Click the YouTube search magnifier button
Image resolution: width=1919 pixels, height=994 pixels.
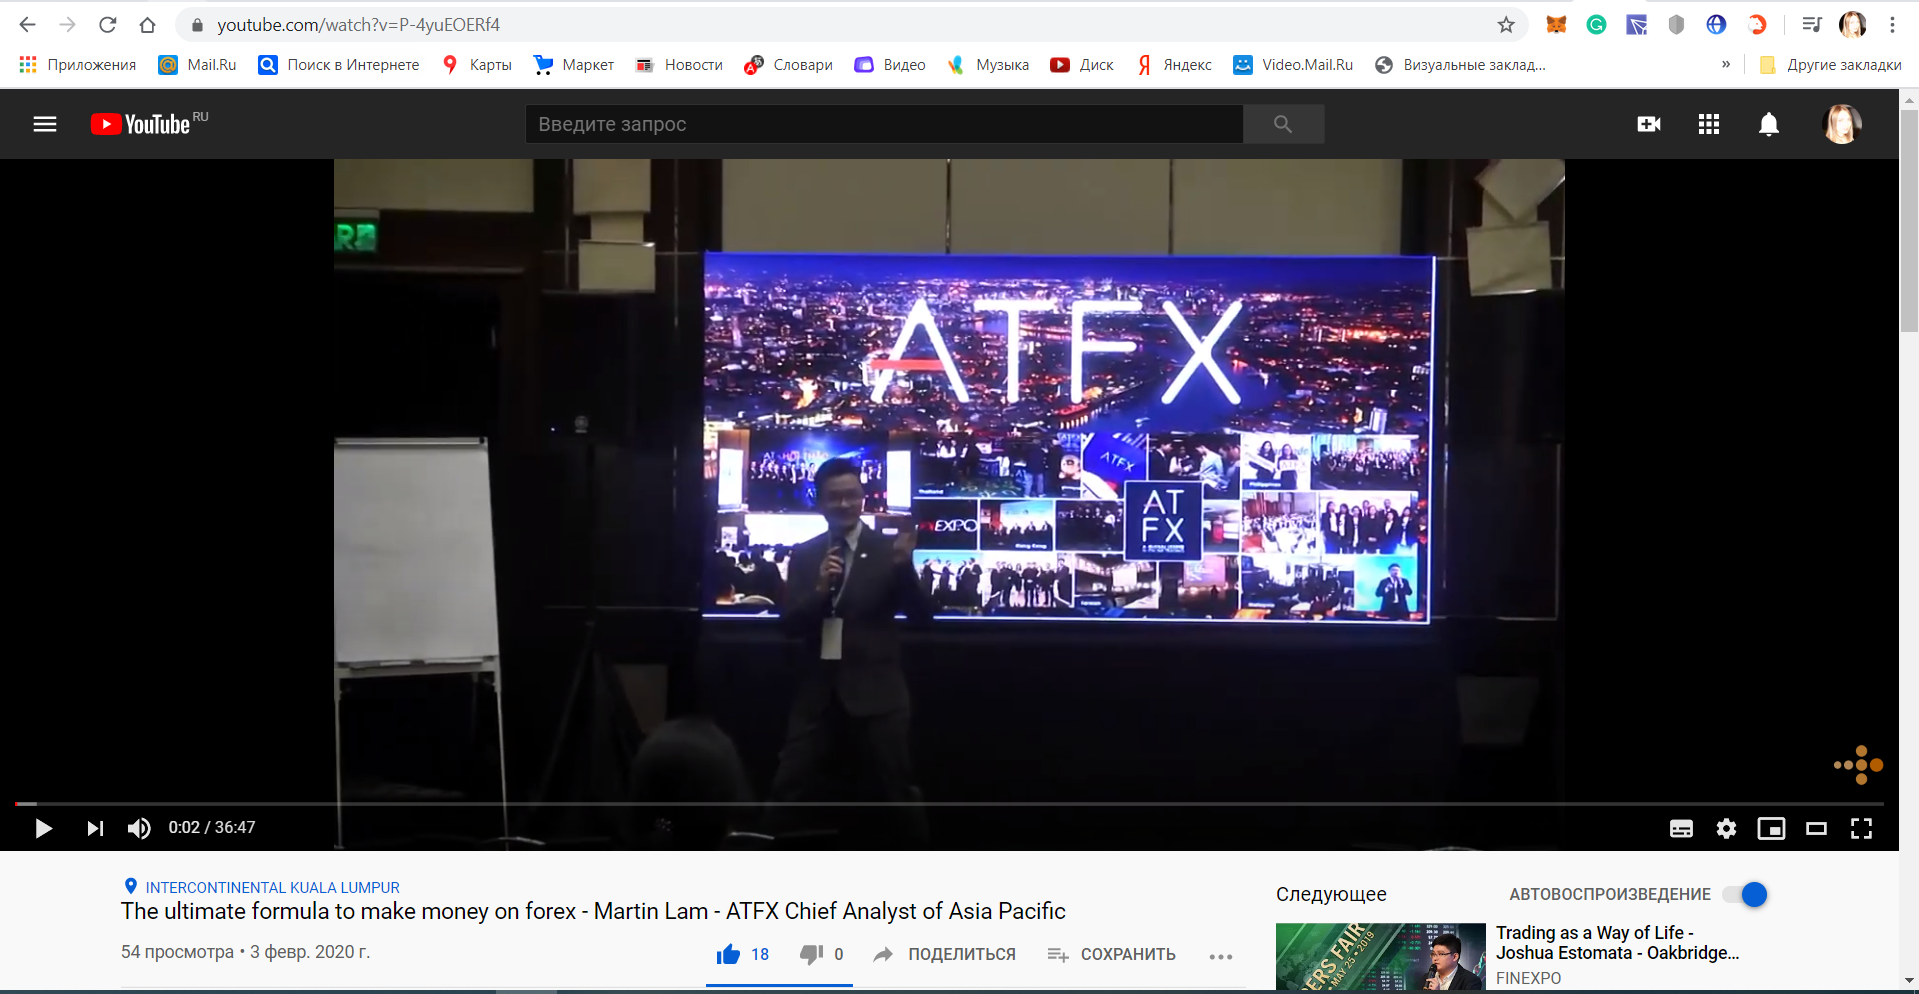1283,124
